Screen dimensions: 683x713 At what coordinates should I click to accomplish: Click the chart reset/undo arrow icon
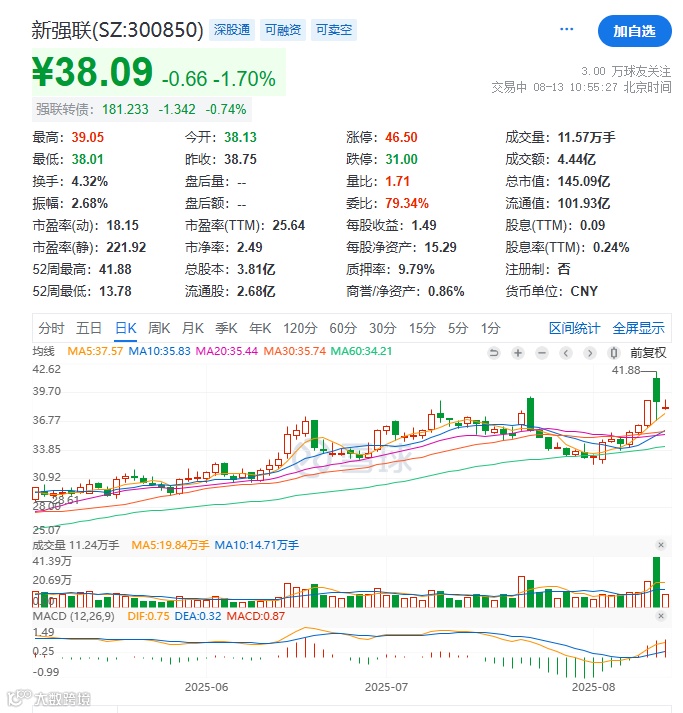click(x=494, y=353)
